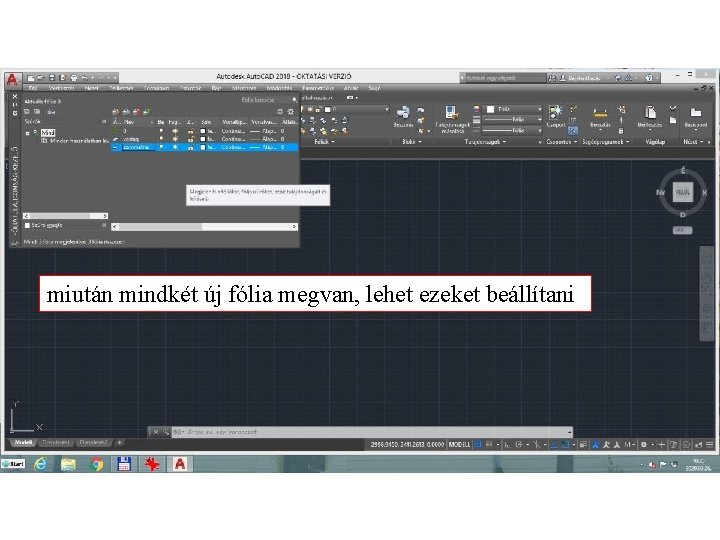Open the Parametrikus menu
The width and height of the screenshot is (720, 540).
tap(318, 88)
